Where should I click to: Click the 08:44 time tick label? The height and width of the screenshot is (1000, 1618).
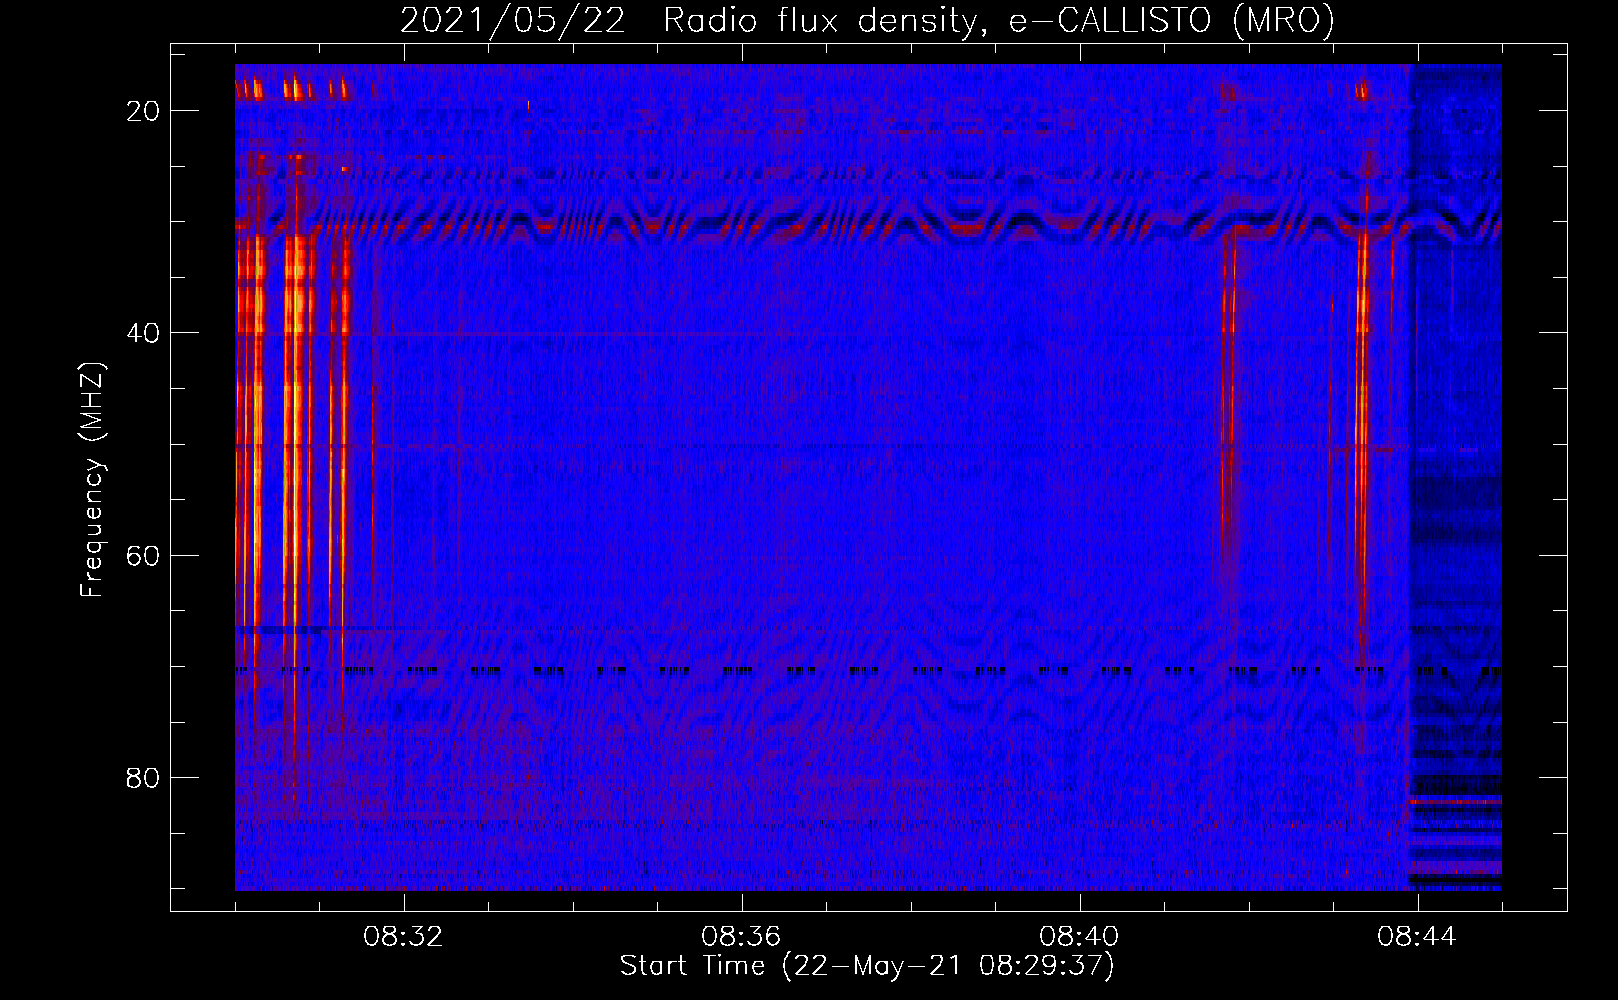coord(1417,937)
